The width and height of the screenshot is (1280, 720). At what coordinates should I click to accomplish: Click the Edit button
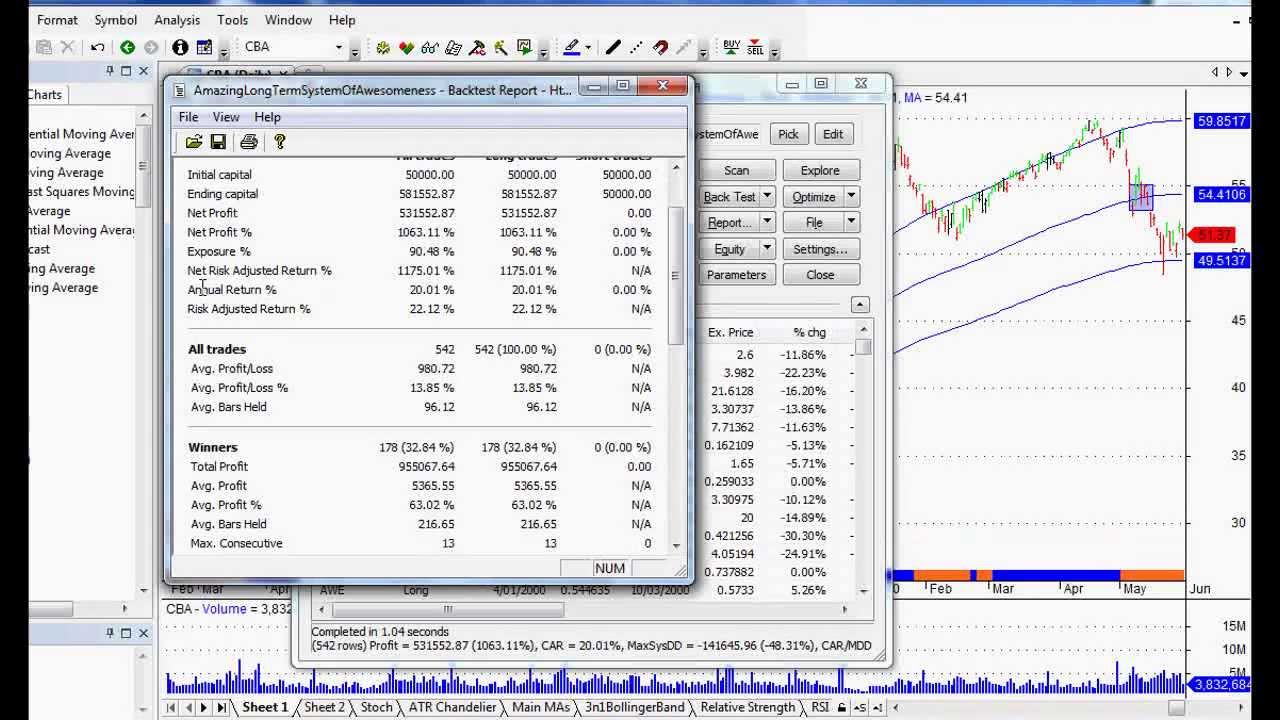click(833, 134)
